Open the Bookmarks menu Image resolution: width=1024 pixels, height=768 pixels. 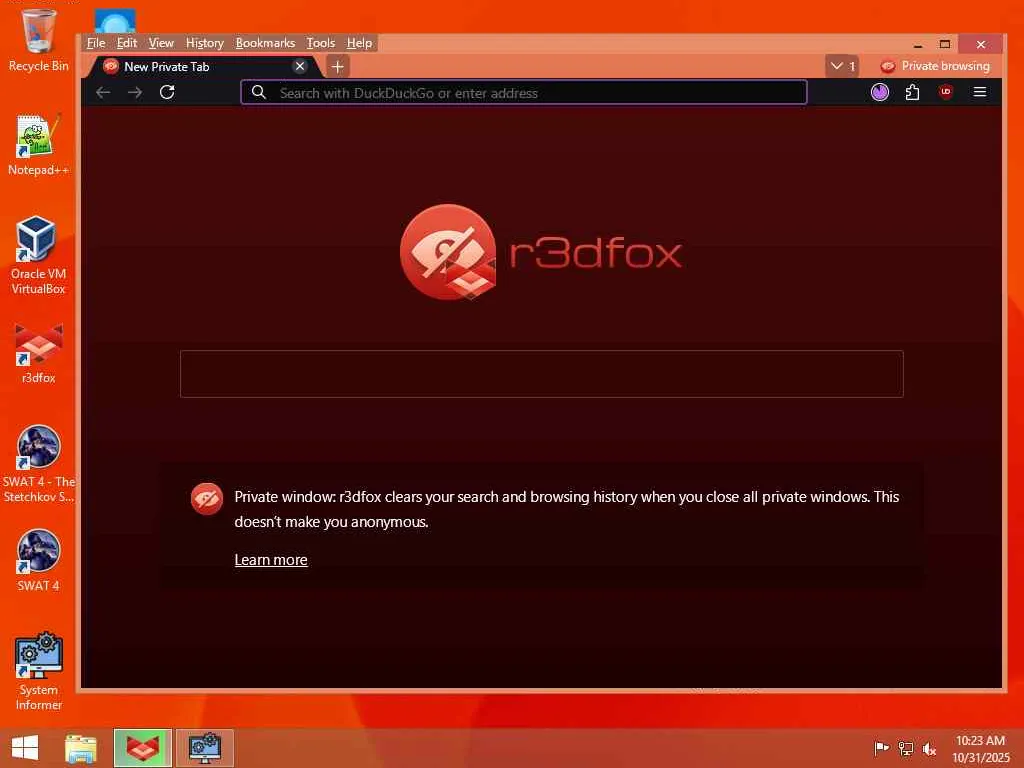(x=265, y=43)
